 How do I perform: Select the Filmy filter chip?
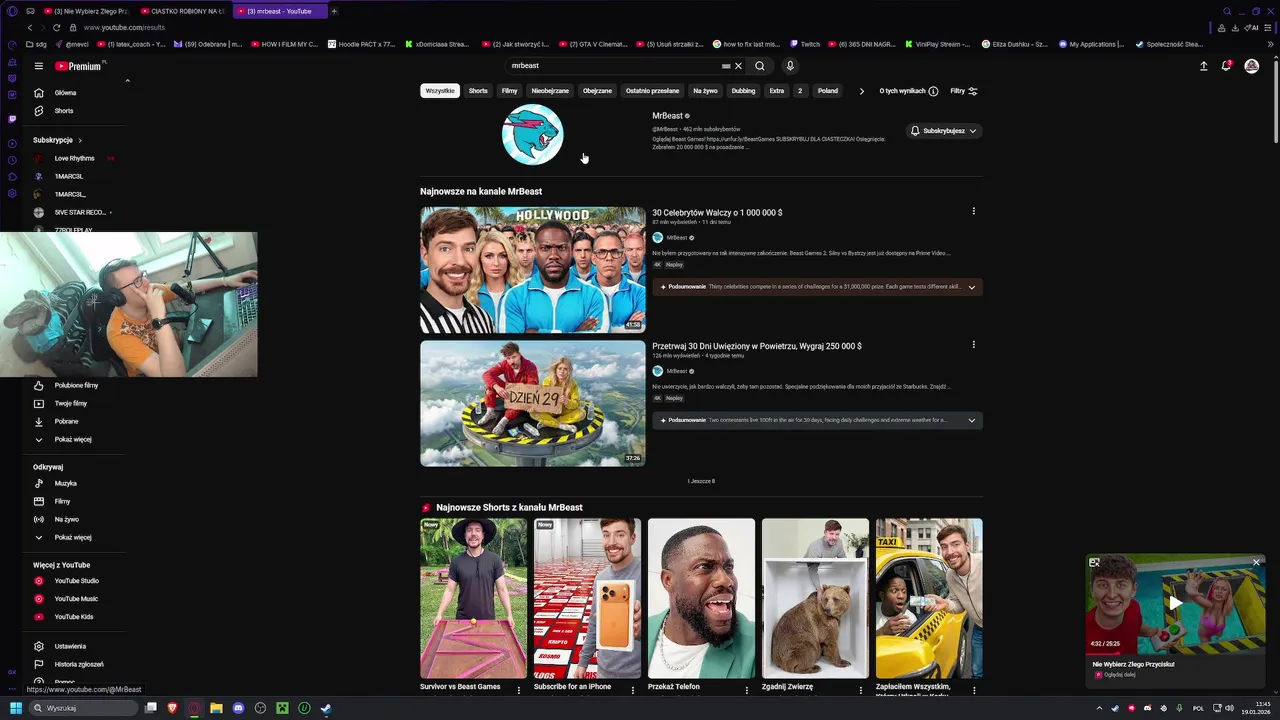[510, 91]
